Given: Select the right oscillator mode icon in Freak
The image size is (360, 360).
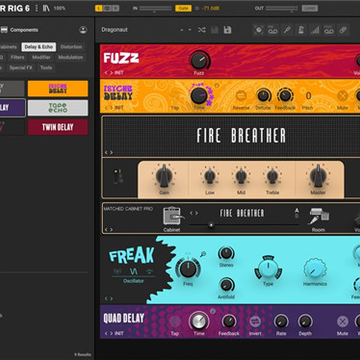Looking at the screenshot, I should coord(150,271).
